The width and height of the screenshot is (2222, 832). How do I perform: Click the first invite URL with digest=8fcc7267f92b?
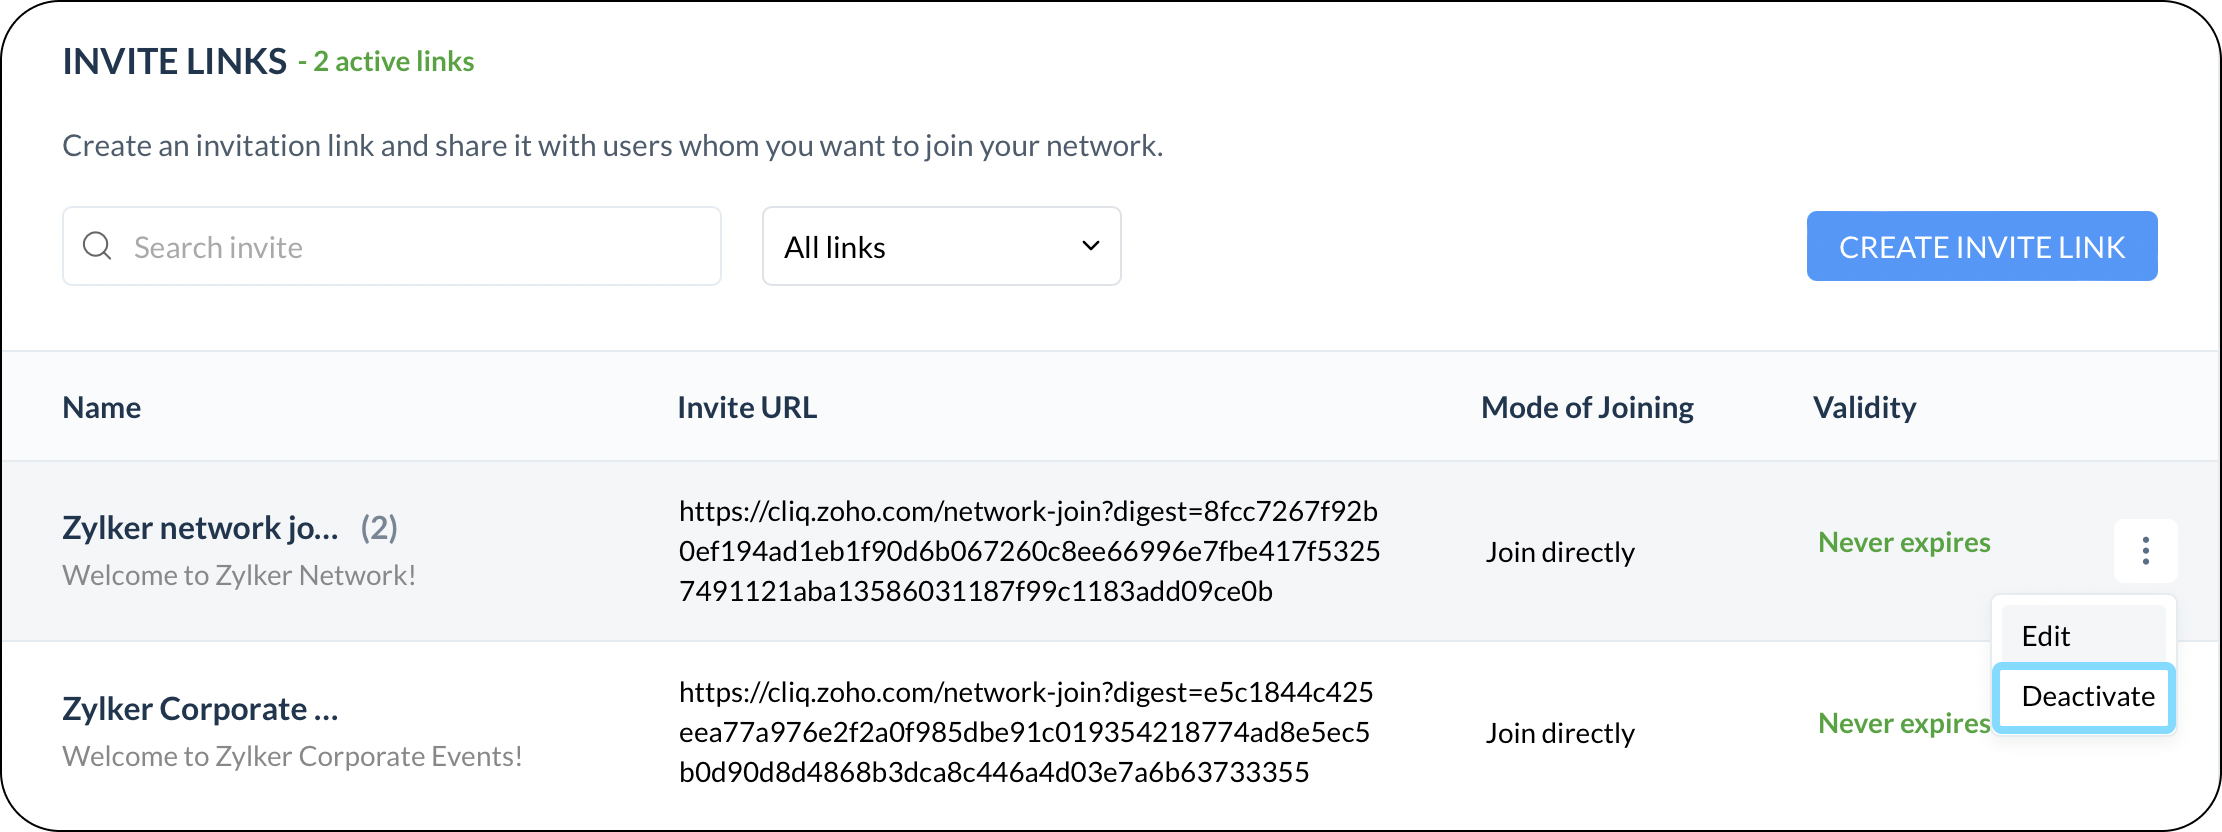pos(1029,551)
